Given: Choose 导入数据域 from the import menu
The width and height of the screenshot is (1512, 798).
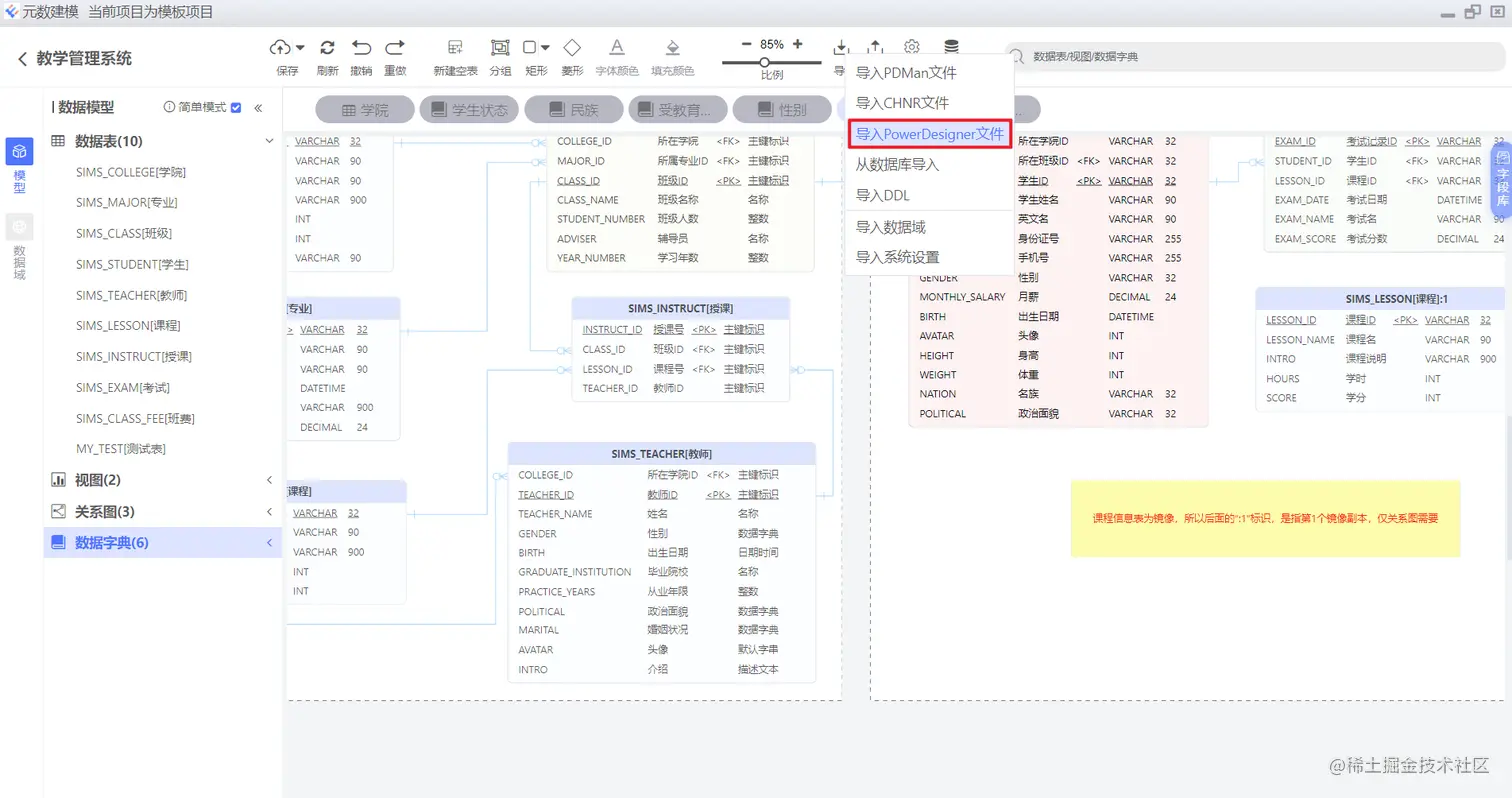Looking at the screenshot, I should (x=930, y=227).
